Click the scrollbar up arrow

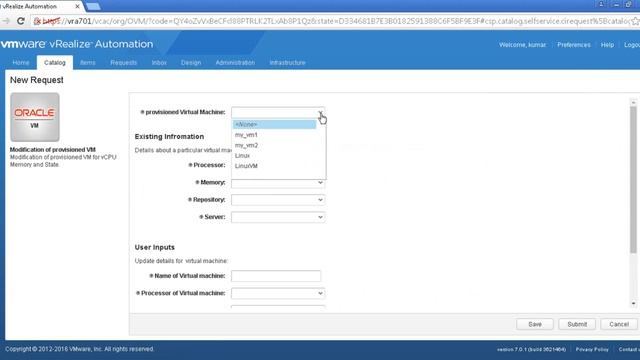tap(633, 102)
